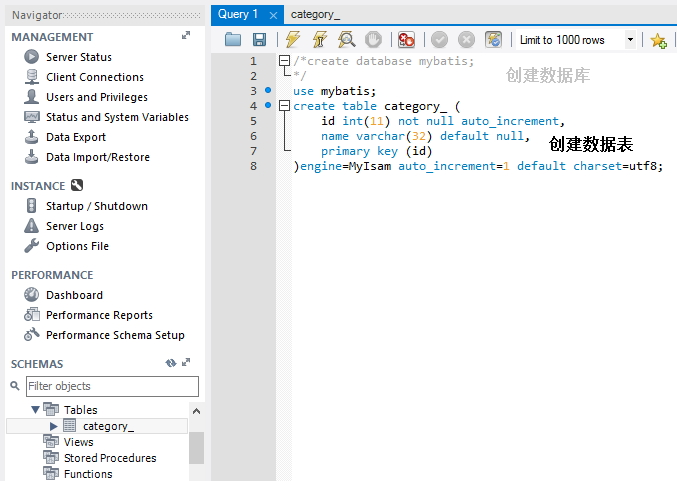Expand the Schemas panel with arrows icon
Image resolution: width=677 pixels, height=481 pixels.
(186, 363)
